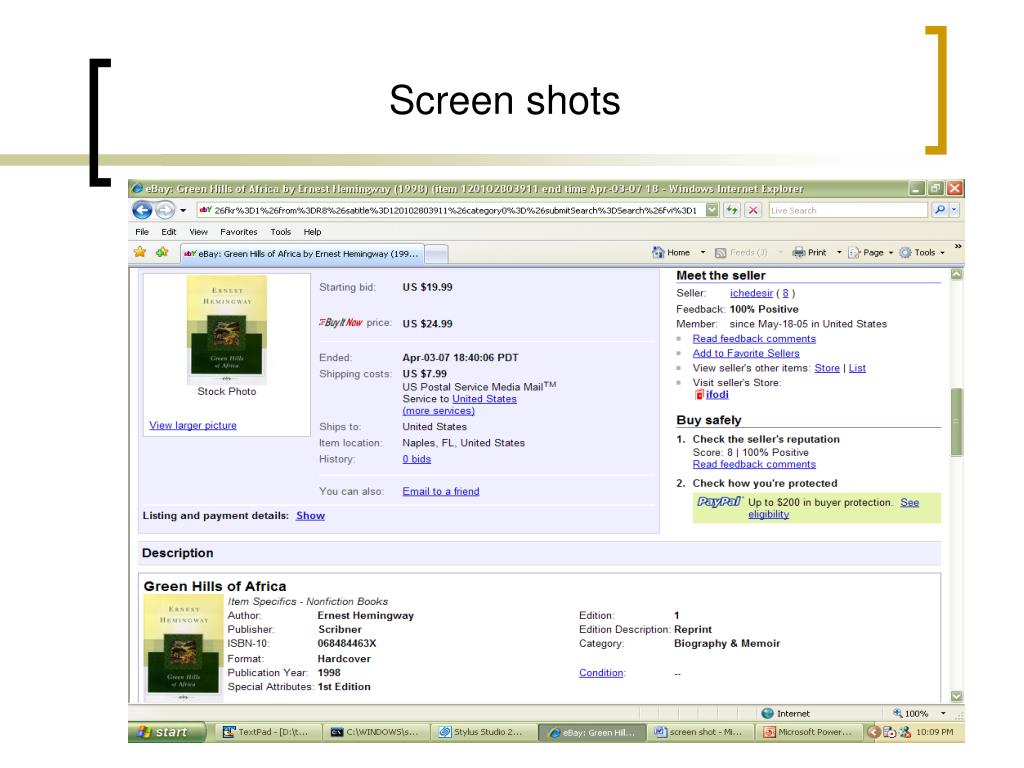Click the Live Search magnifier icon
This screenshot has width=1024, height=768.
[939, 210]
